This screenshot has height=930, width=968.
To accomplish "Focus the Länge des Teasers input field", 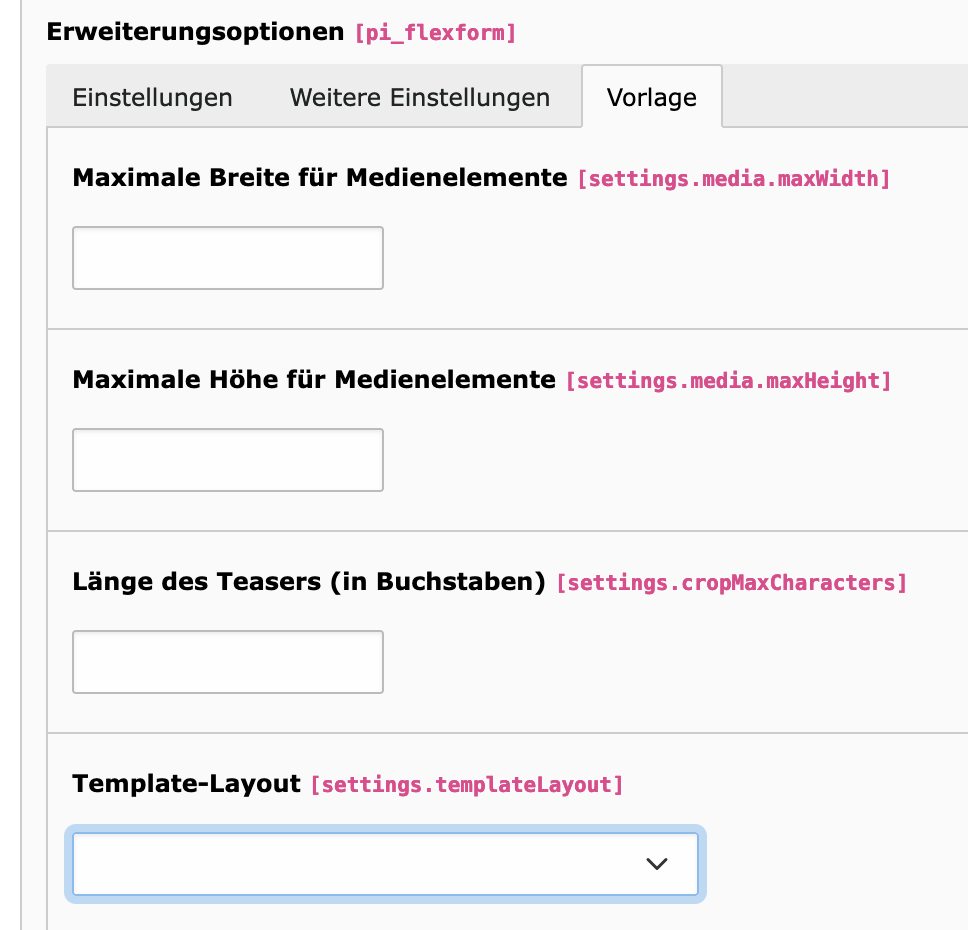I will (228, 662).
